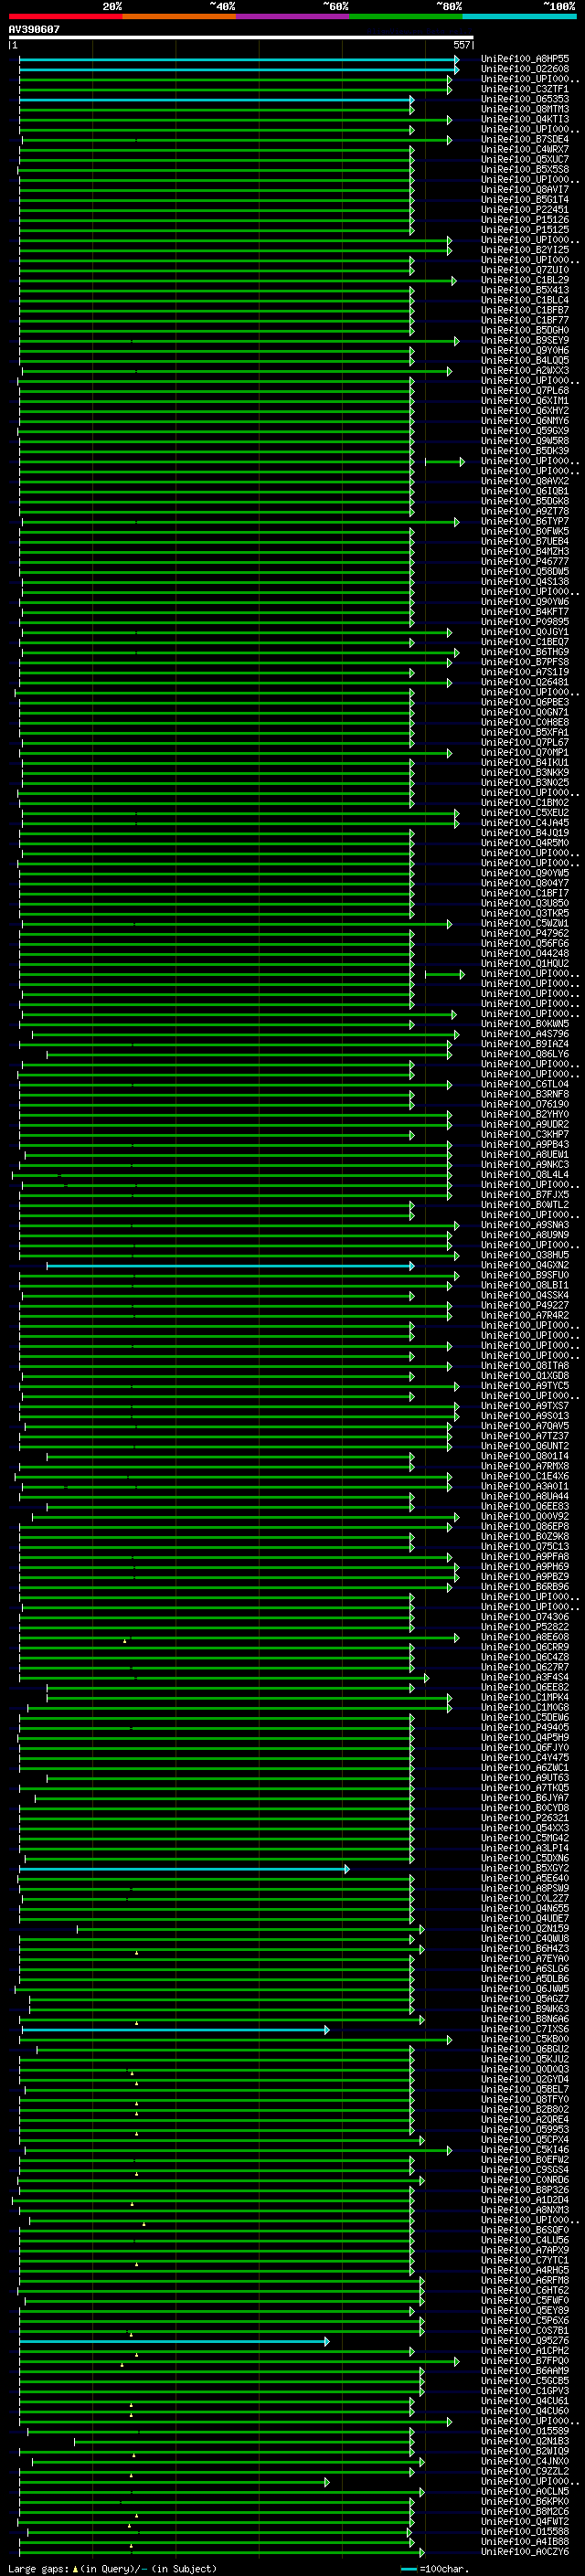Click the cyan ~100% legend segment

520,16
